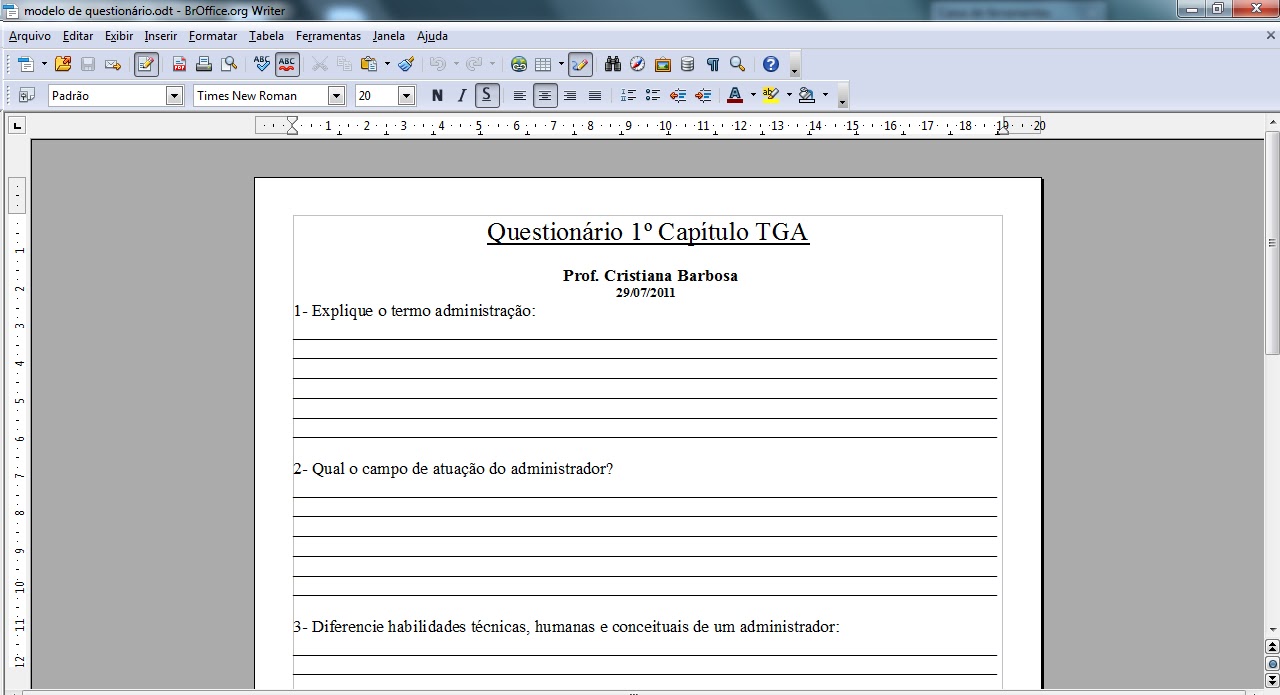Toggle AutoSpellcheck on or off
Viewport: 1280px width, 695px height.
pos(287,63)
